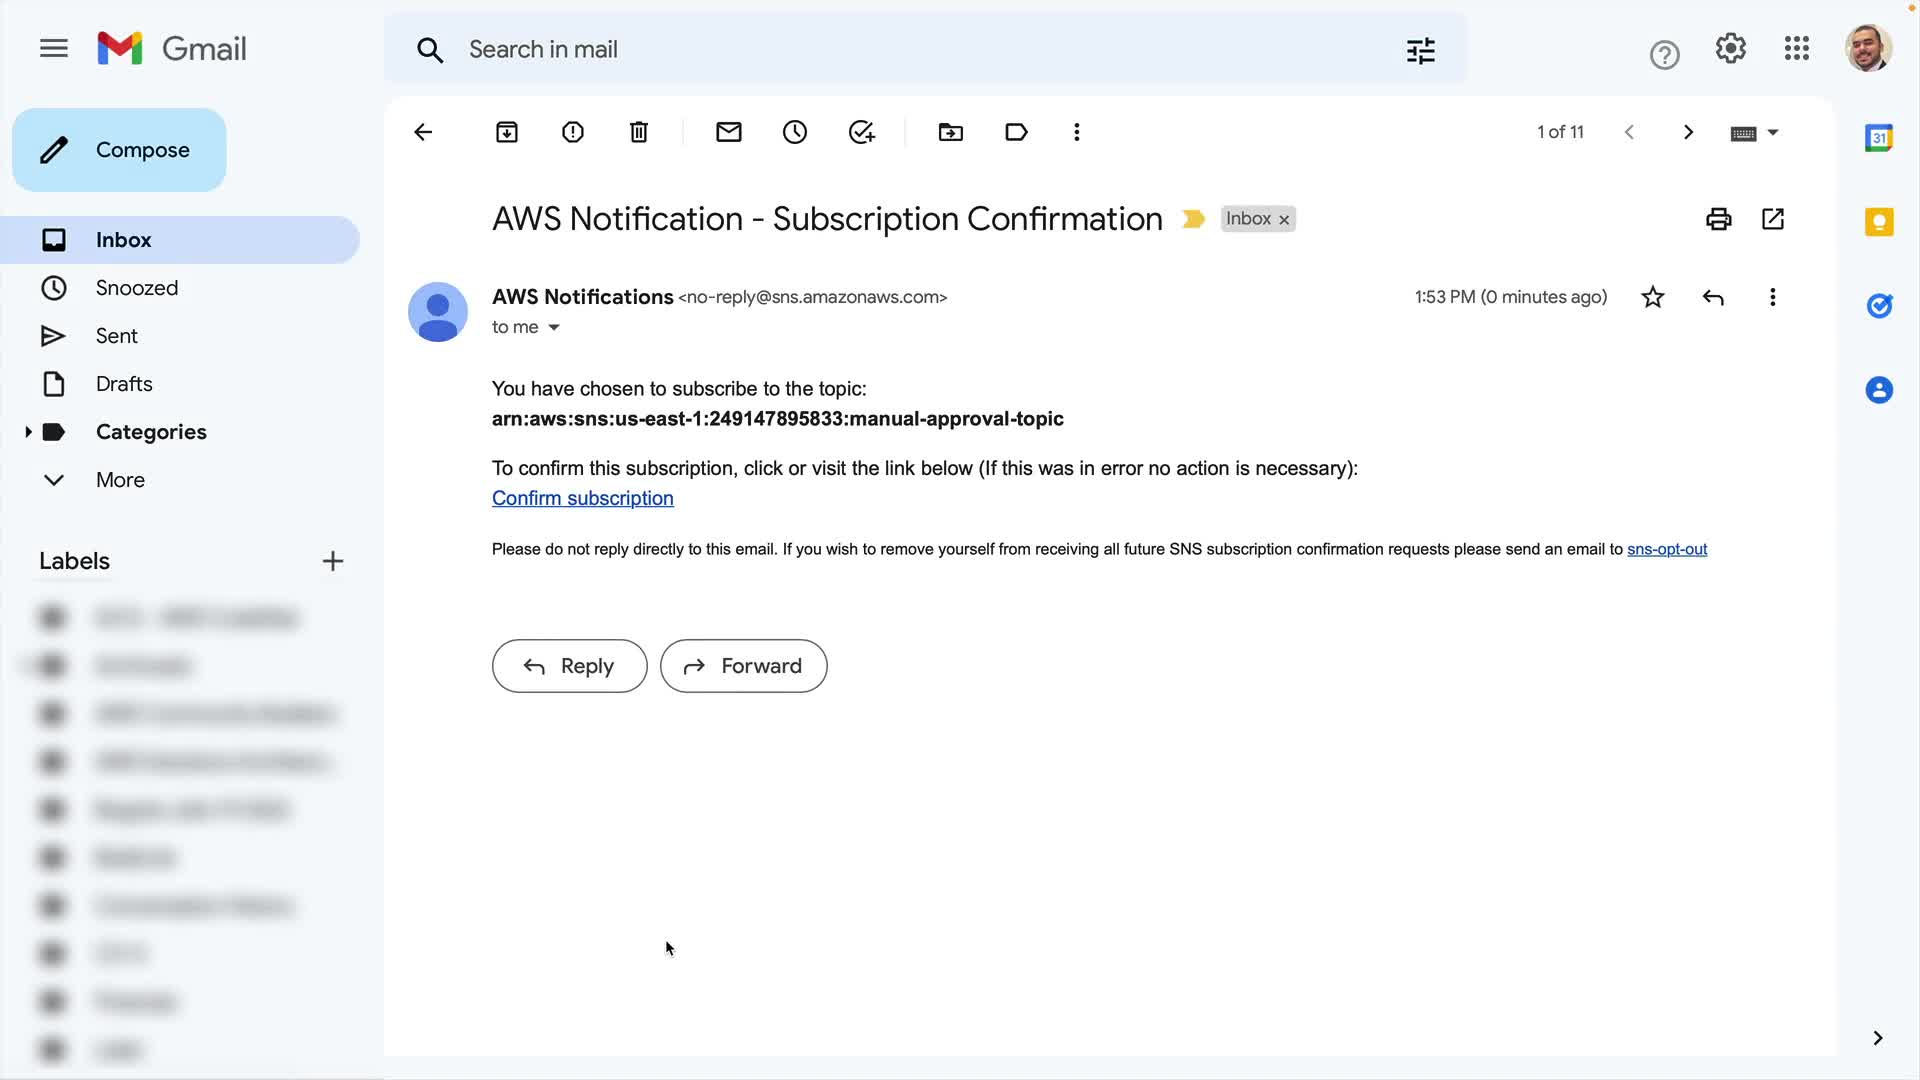1920x1080 pixels.
Task: Add the email to Tasks
Action: coord(861,132)
